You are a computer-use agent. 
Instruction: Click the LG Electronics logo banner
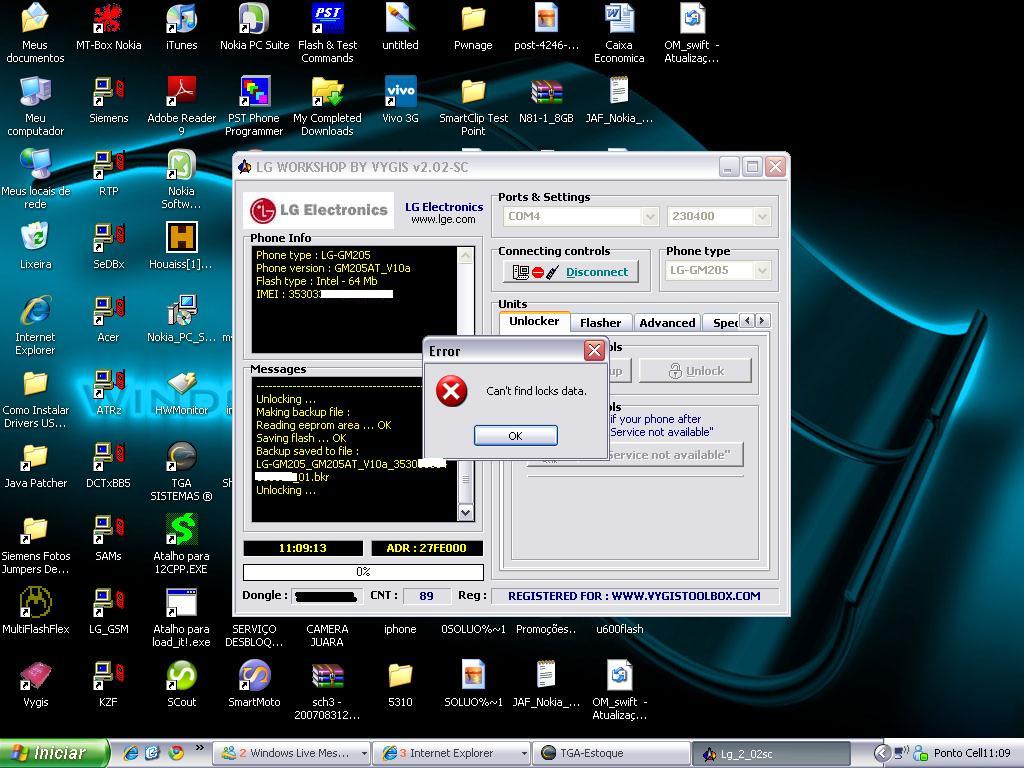pyautogui.click(x=319, y=210)
